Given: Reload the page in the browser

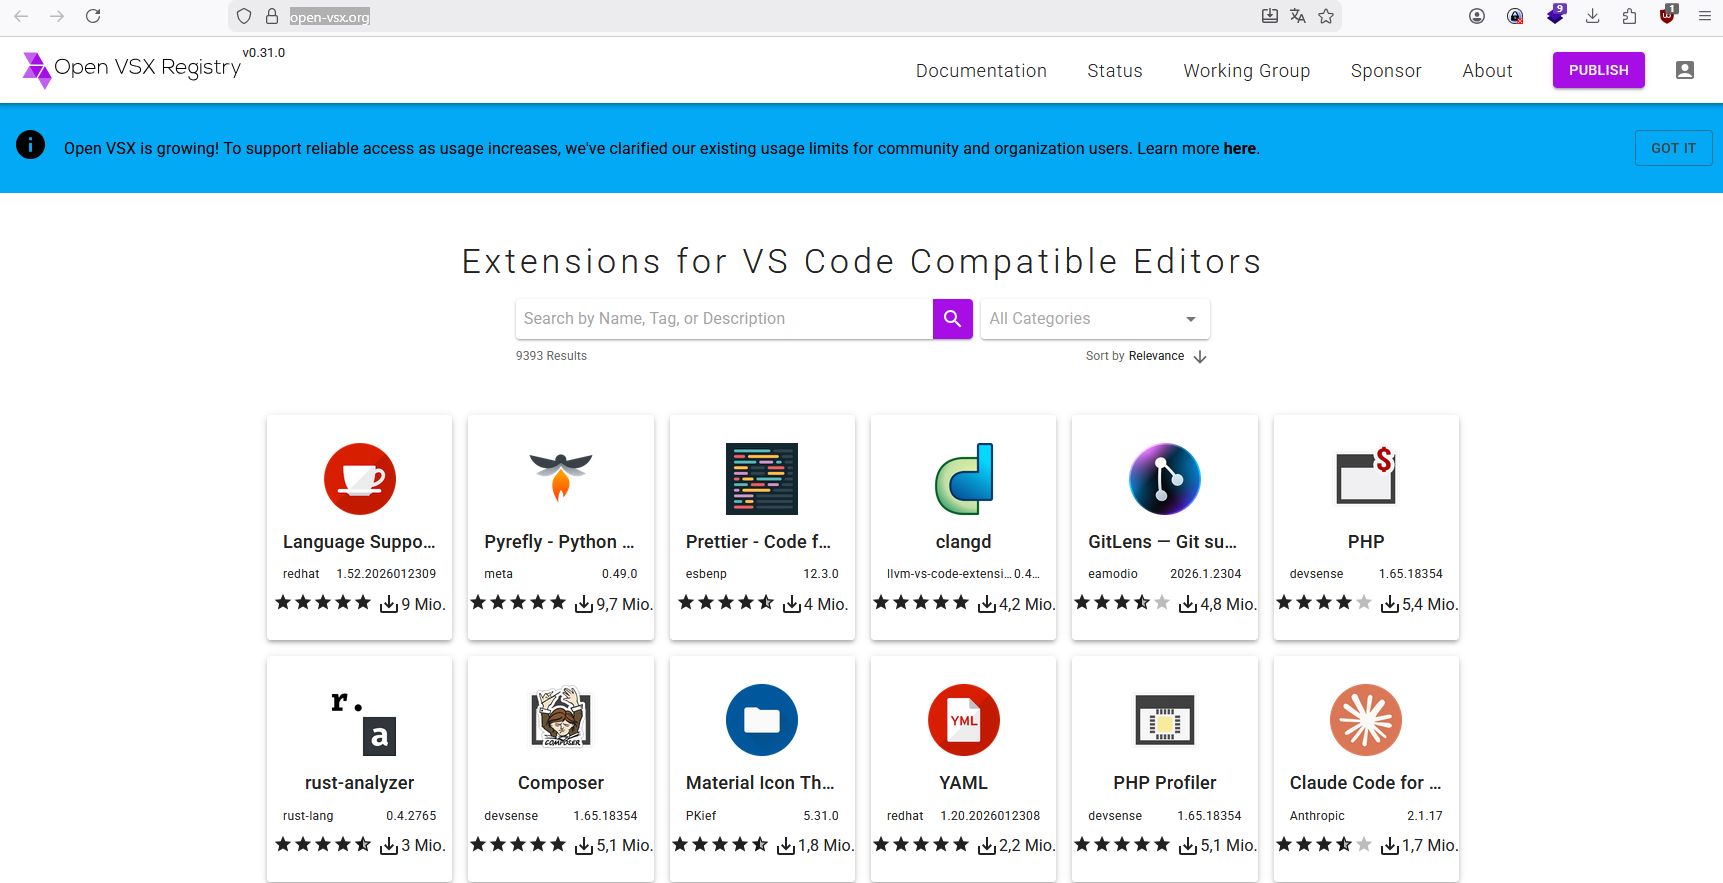Looking at the screenshot, I should (93, 16).
